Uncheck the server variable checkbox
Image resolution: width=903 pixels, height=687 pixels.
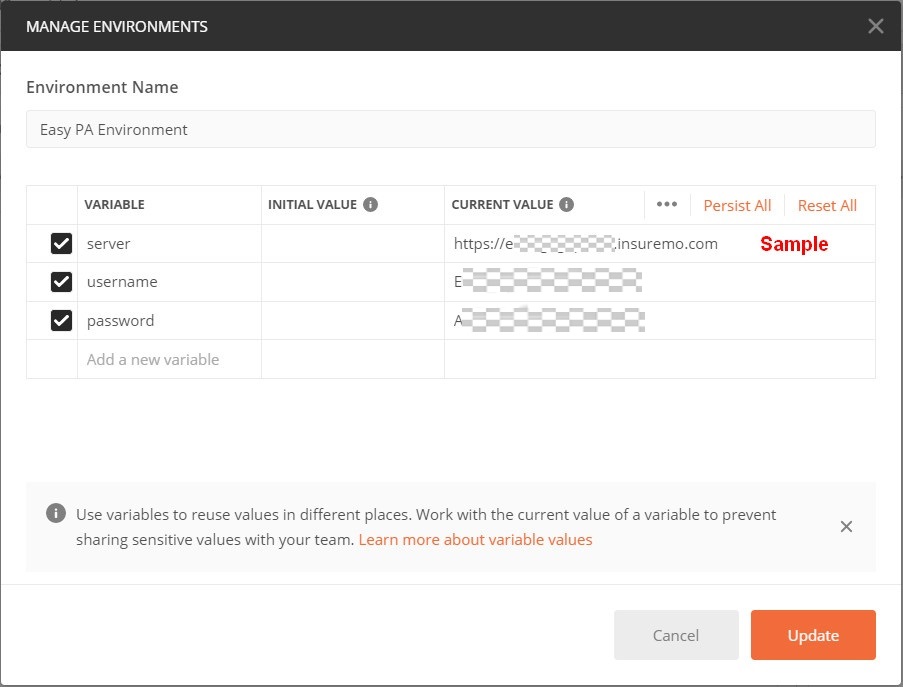pos(61,244)
